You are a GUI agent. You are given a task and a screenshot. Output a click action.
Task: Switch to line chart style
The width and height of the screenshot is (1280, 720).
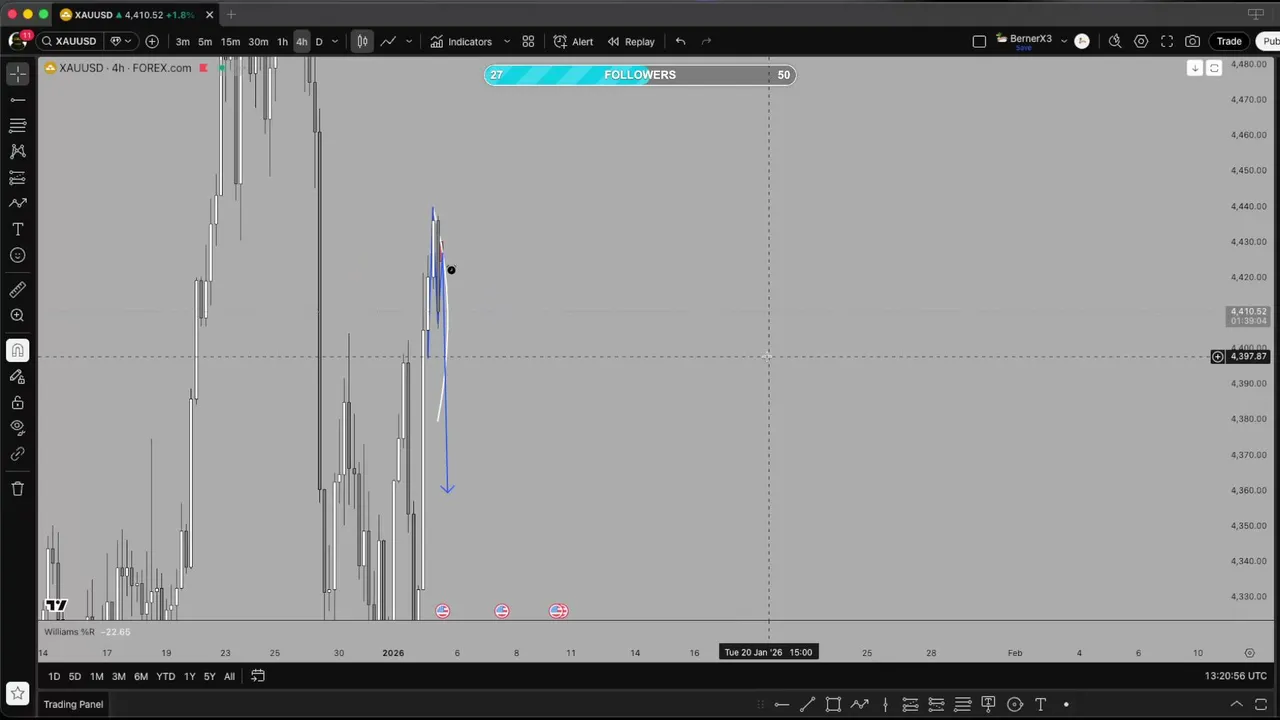click(387, 41)
